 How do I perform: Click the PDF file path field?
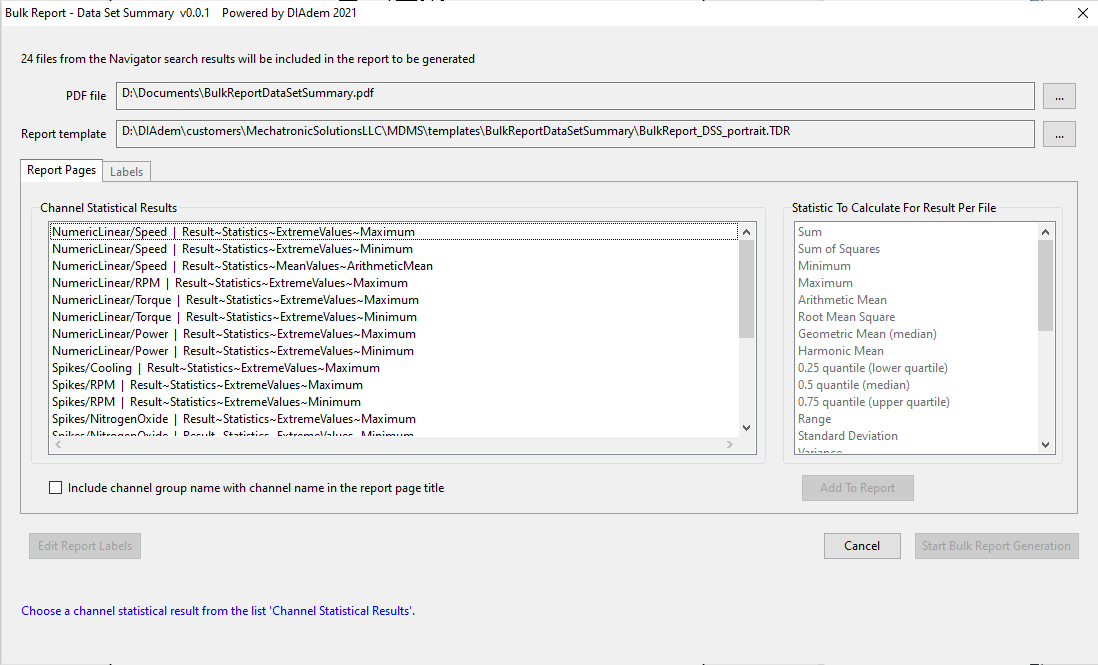[x=575, y=95]
